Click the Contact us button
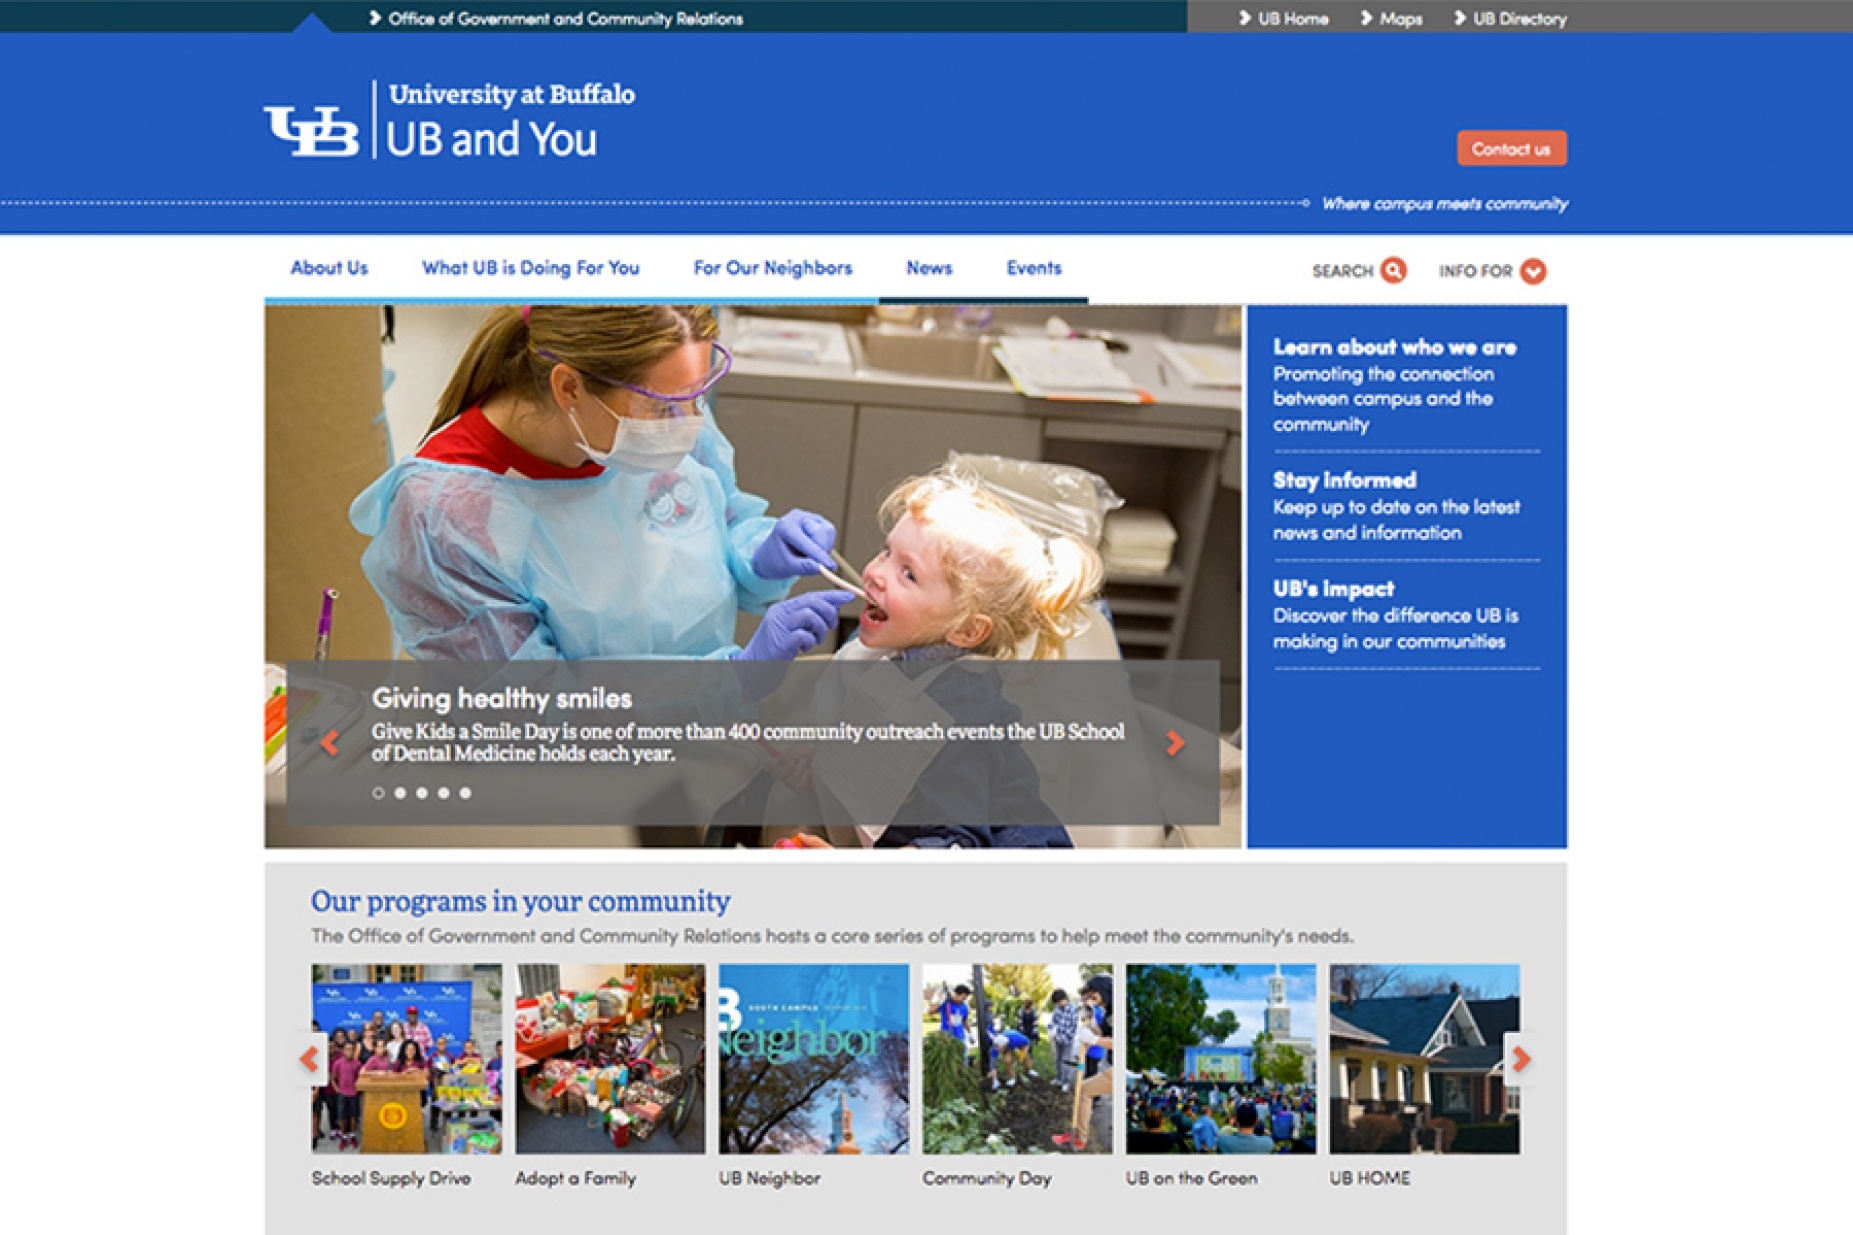 coord(1511,148)
